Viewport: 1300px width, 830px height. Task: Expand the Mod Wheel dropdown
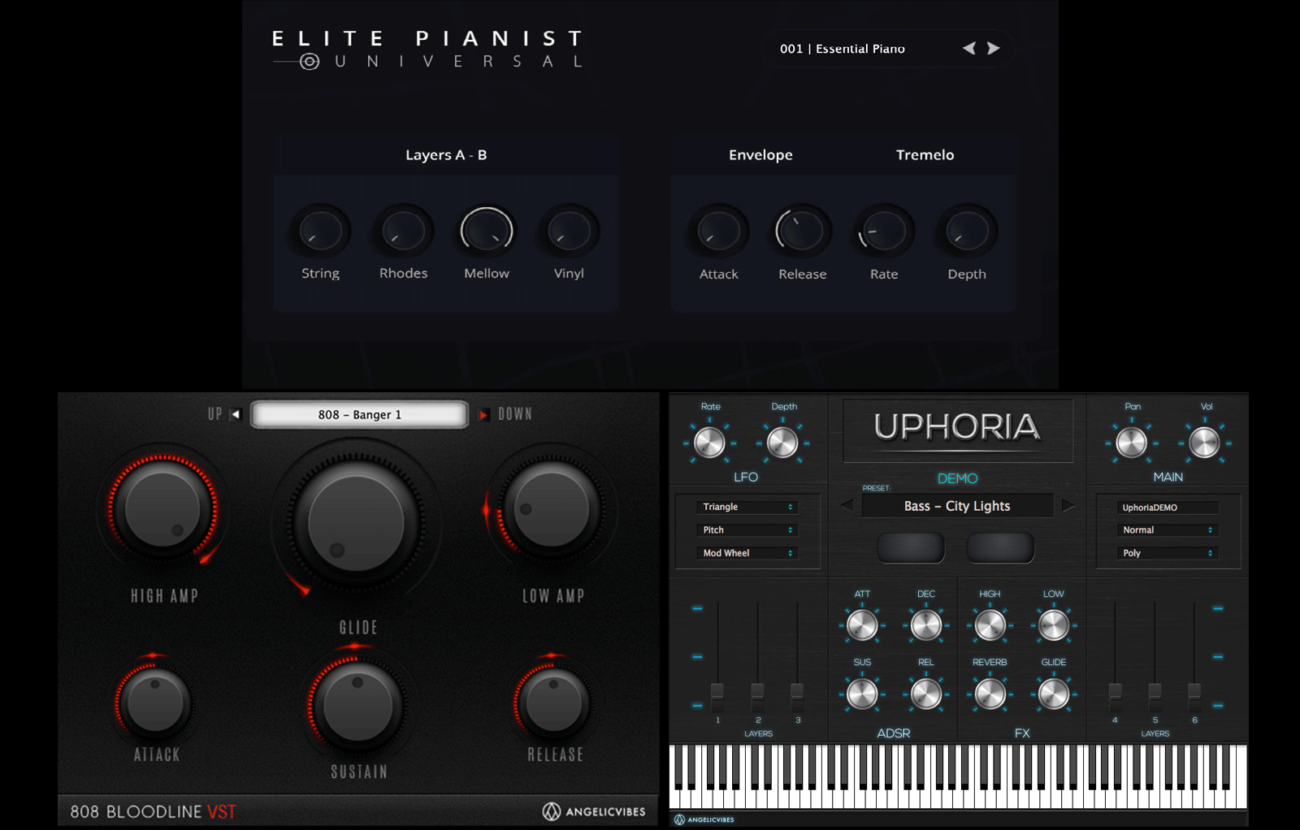point(746,553)
